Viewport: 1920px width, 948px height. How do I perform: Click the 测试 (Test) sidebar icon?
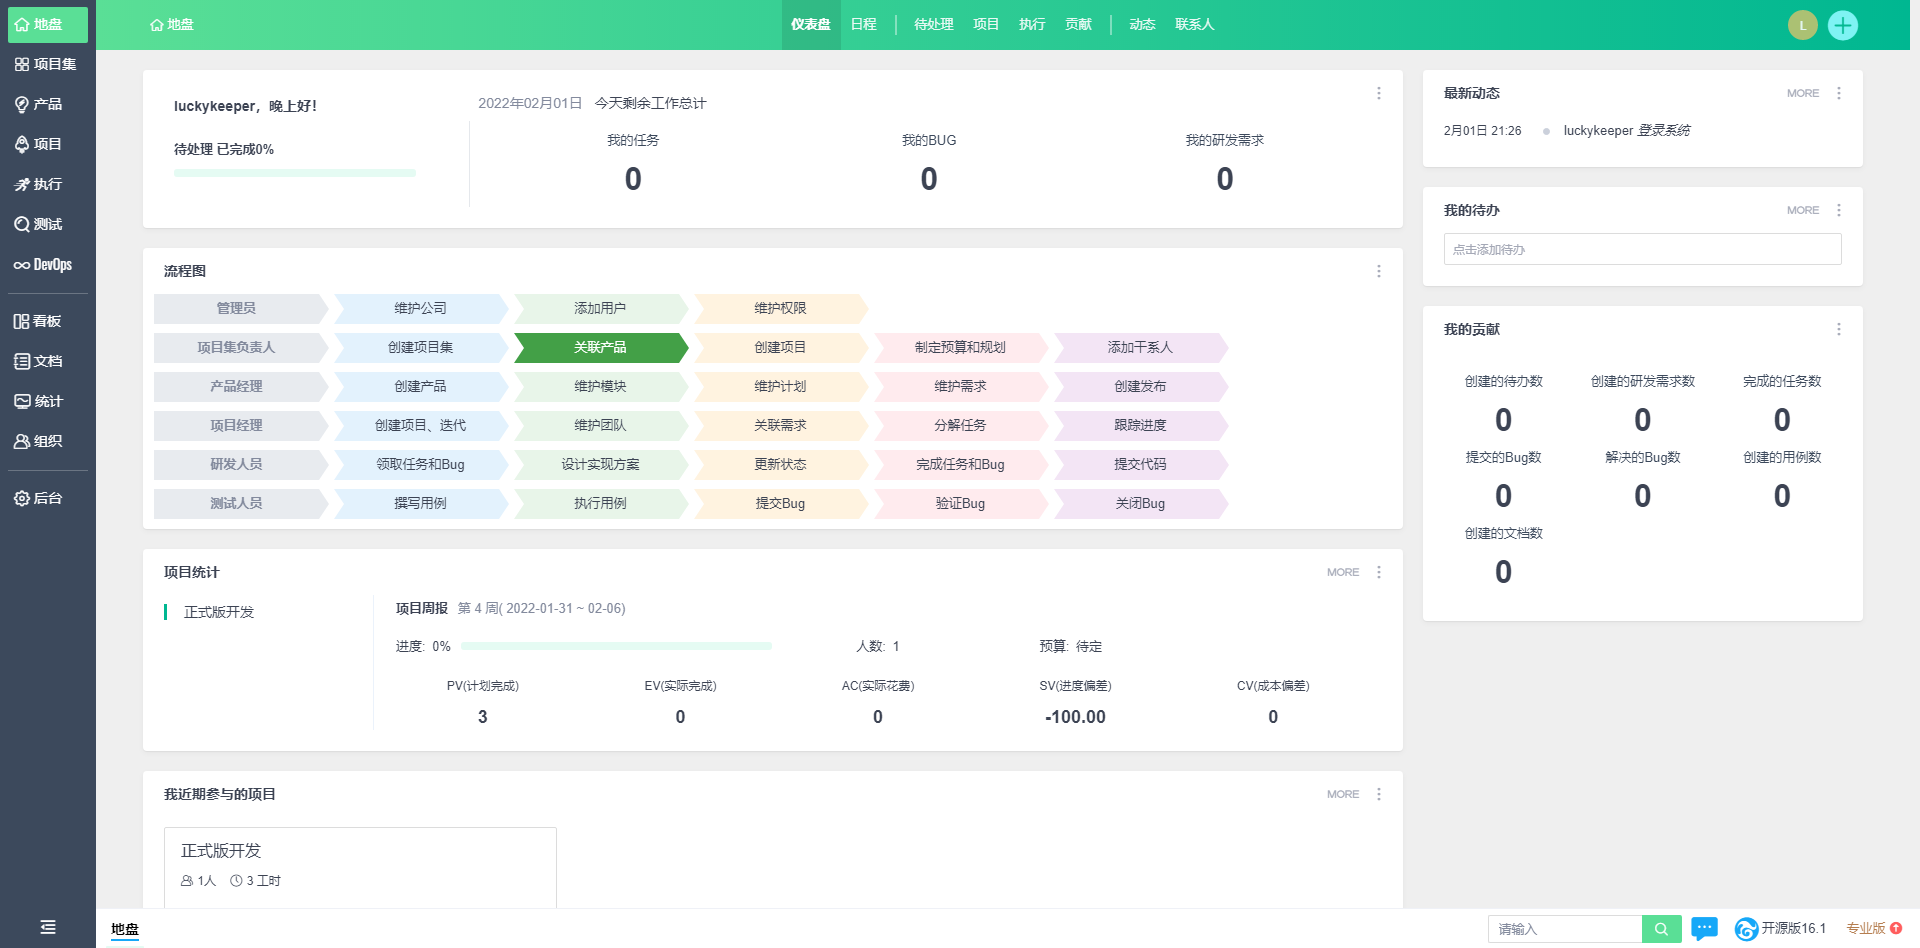click(39, 225)
